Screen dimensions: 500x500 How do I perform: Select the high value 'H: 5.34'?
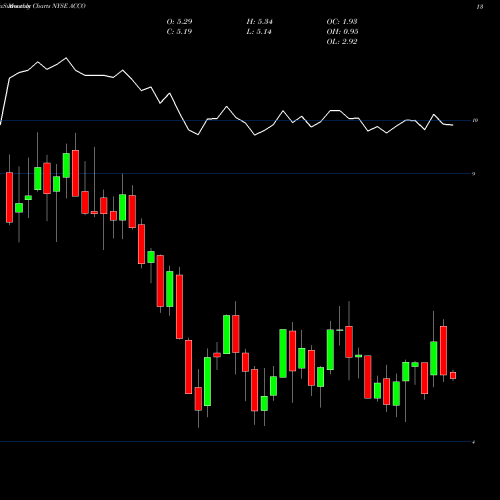259,22
